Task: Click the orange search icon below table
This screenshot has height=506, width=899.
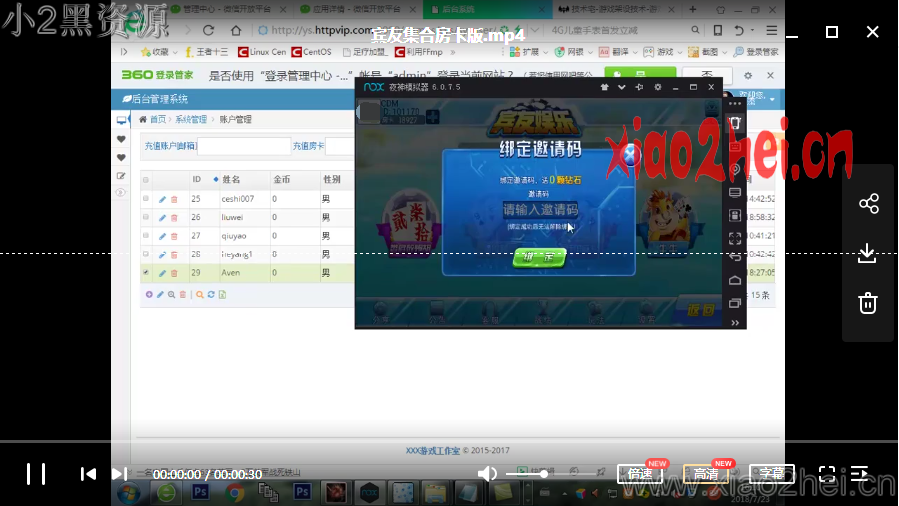Action: click(200, 295)
